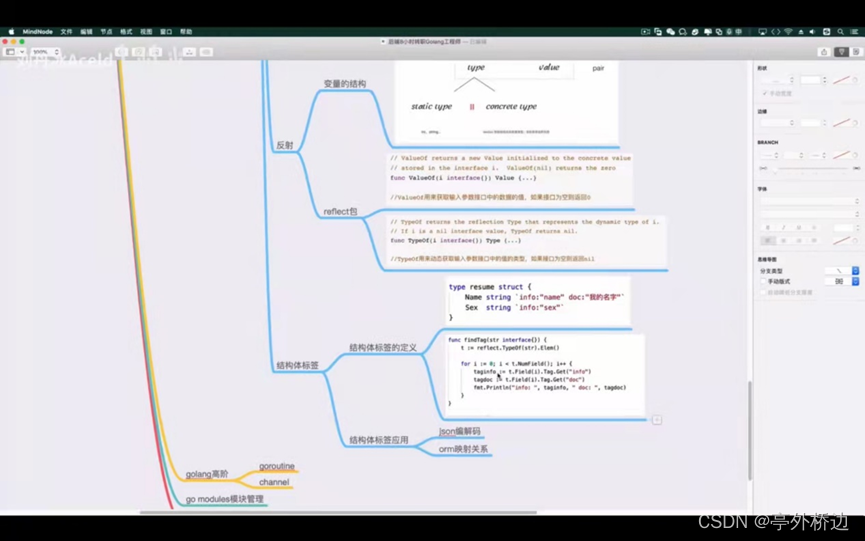
Task: Open the 分支类型 dropdown
Action: click(x=842, y=271)
